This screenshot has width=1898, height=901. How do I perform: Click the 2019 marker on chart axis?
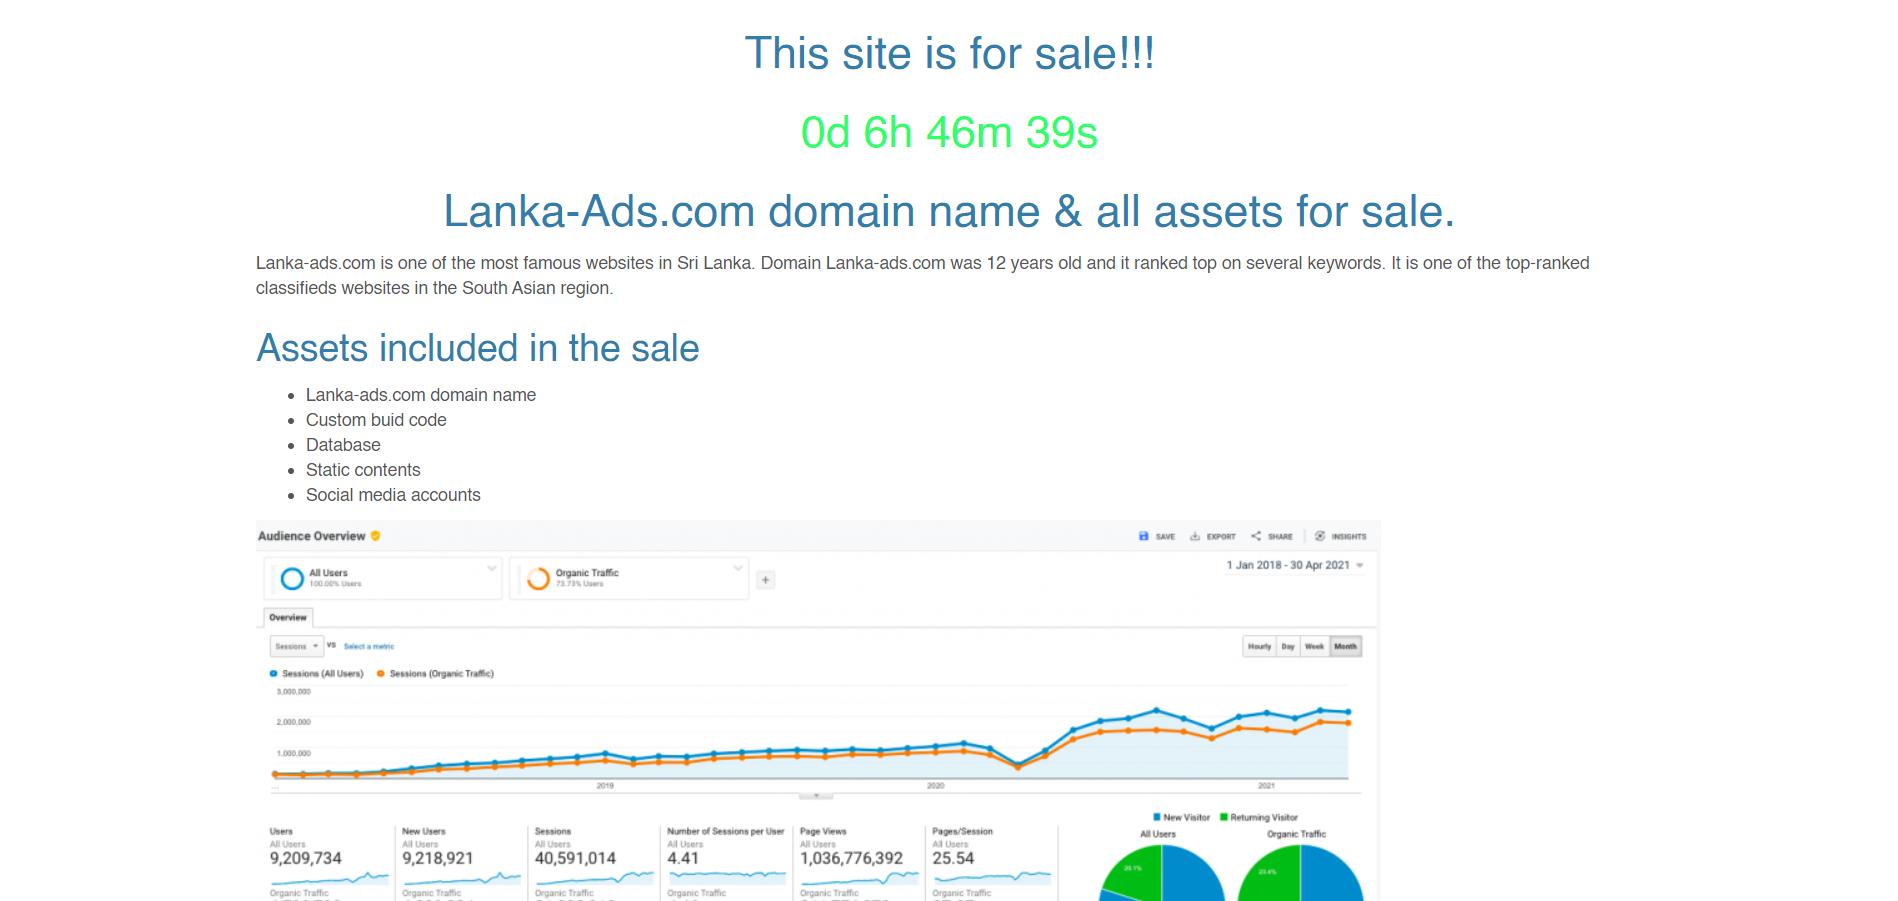click(605, 786)
